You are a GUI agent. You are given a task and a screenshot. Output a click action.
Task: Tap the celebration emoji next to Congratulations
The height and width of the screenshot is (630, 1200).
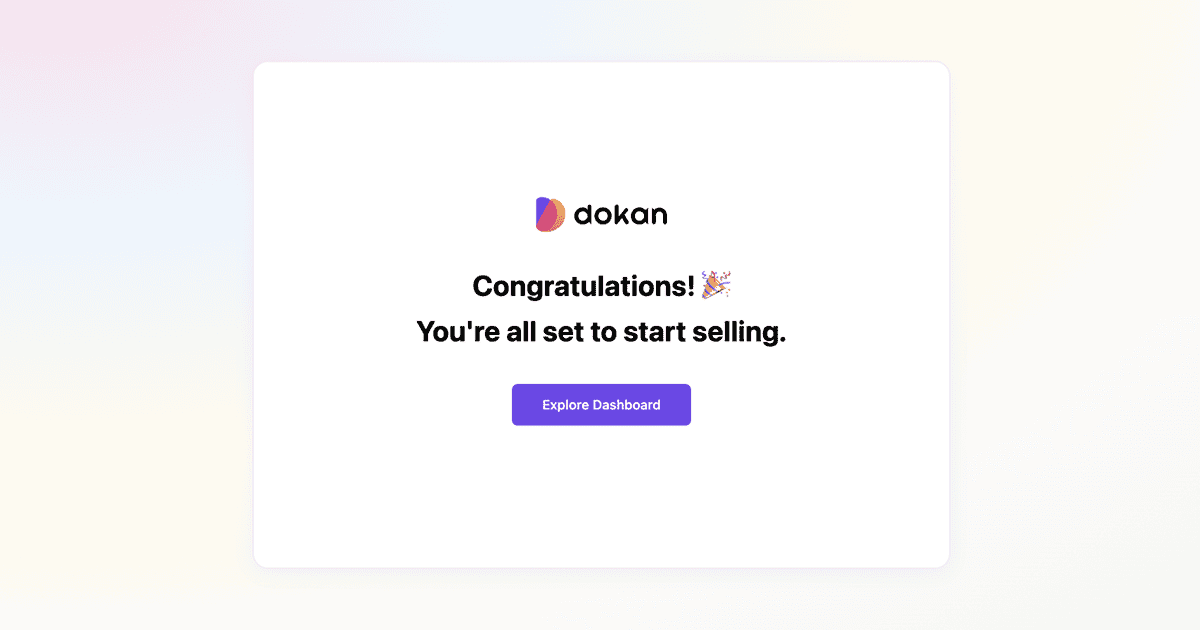click(x=716, y=284)
